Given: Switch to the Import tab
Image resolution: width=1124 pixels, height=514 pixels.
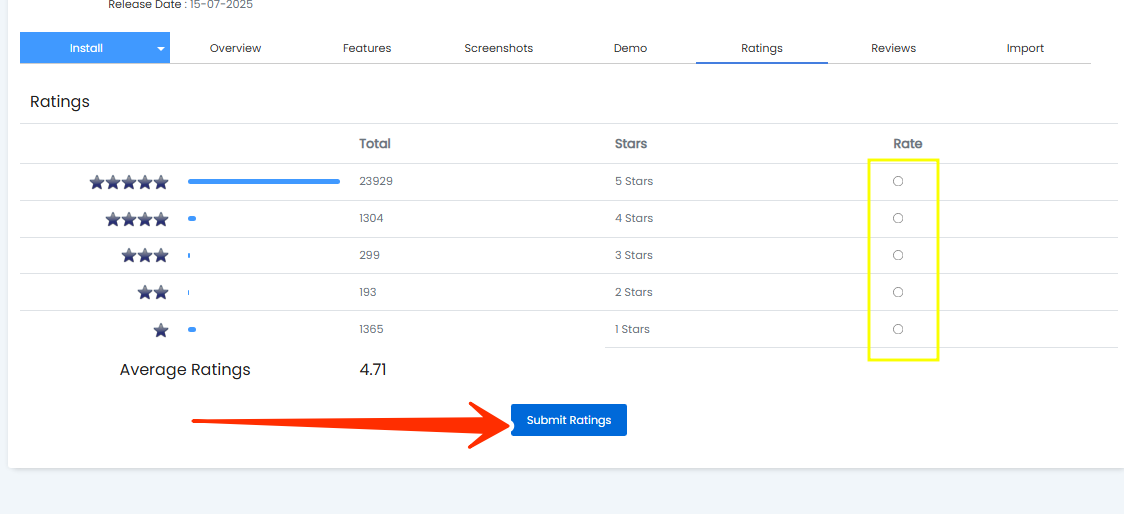Looking at the screenshot, I should pos(1025,48).
